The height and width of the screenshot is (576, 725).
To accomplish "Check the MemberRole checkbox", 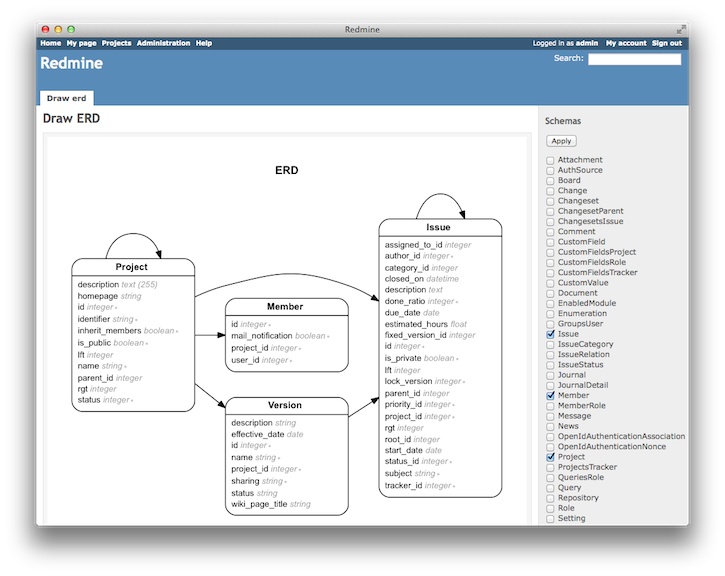I will tap(550, 406).
